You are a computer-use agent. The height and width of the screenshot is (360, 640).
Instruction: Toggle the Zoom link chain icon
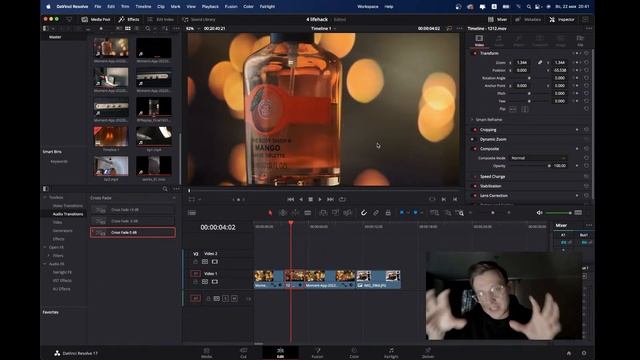(540, 62)
